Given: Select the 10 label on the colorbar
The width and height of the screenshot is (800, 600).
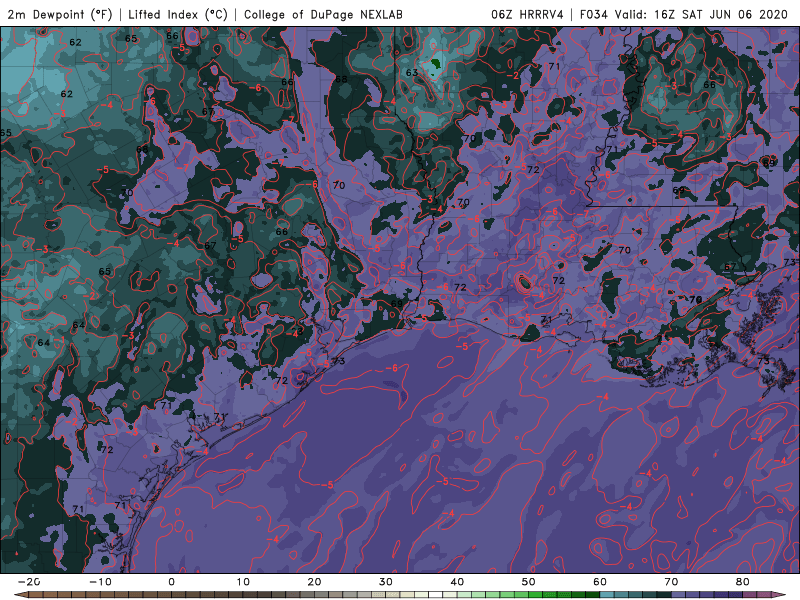Looking at the screenshot, I should (x=243, y=582).
